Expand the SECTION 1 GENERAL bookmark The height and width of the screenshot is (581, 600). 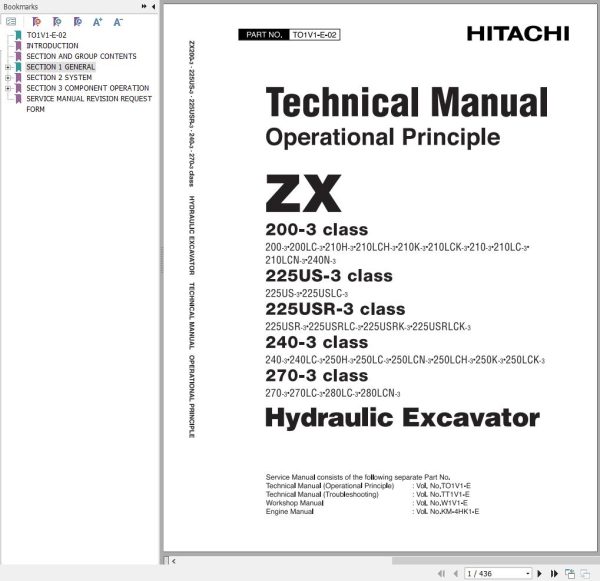[8, 67]
